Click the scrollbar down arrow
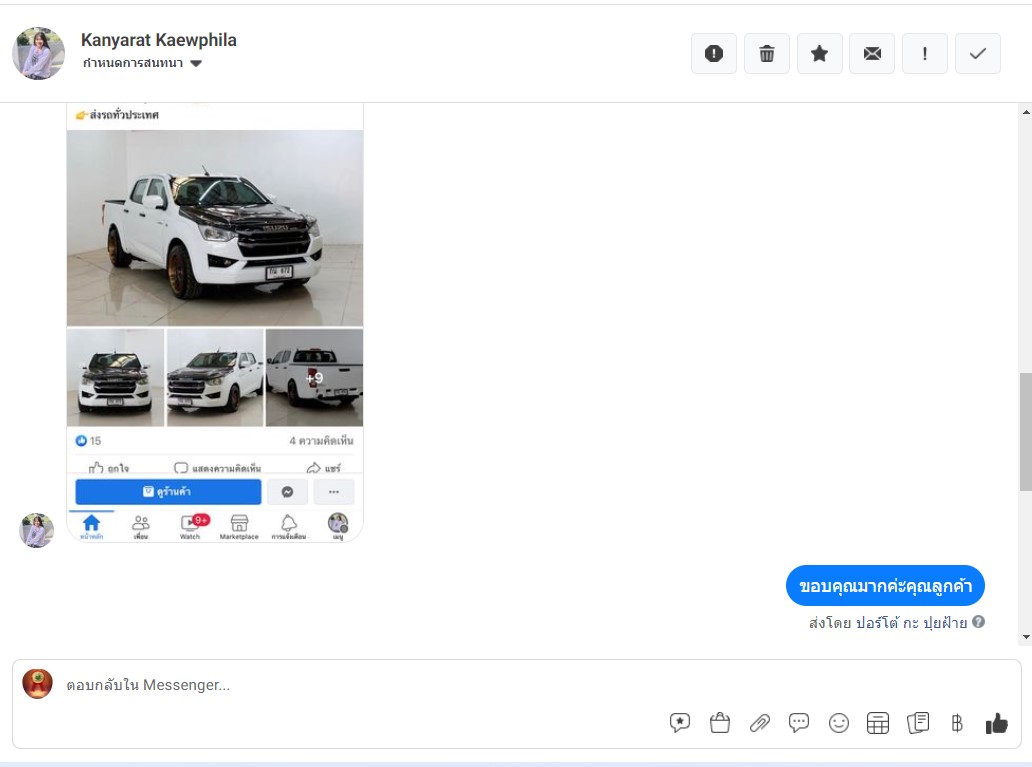This screenshot has height=767, width=1032. pos(1025,637)
